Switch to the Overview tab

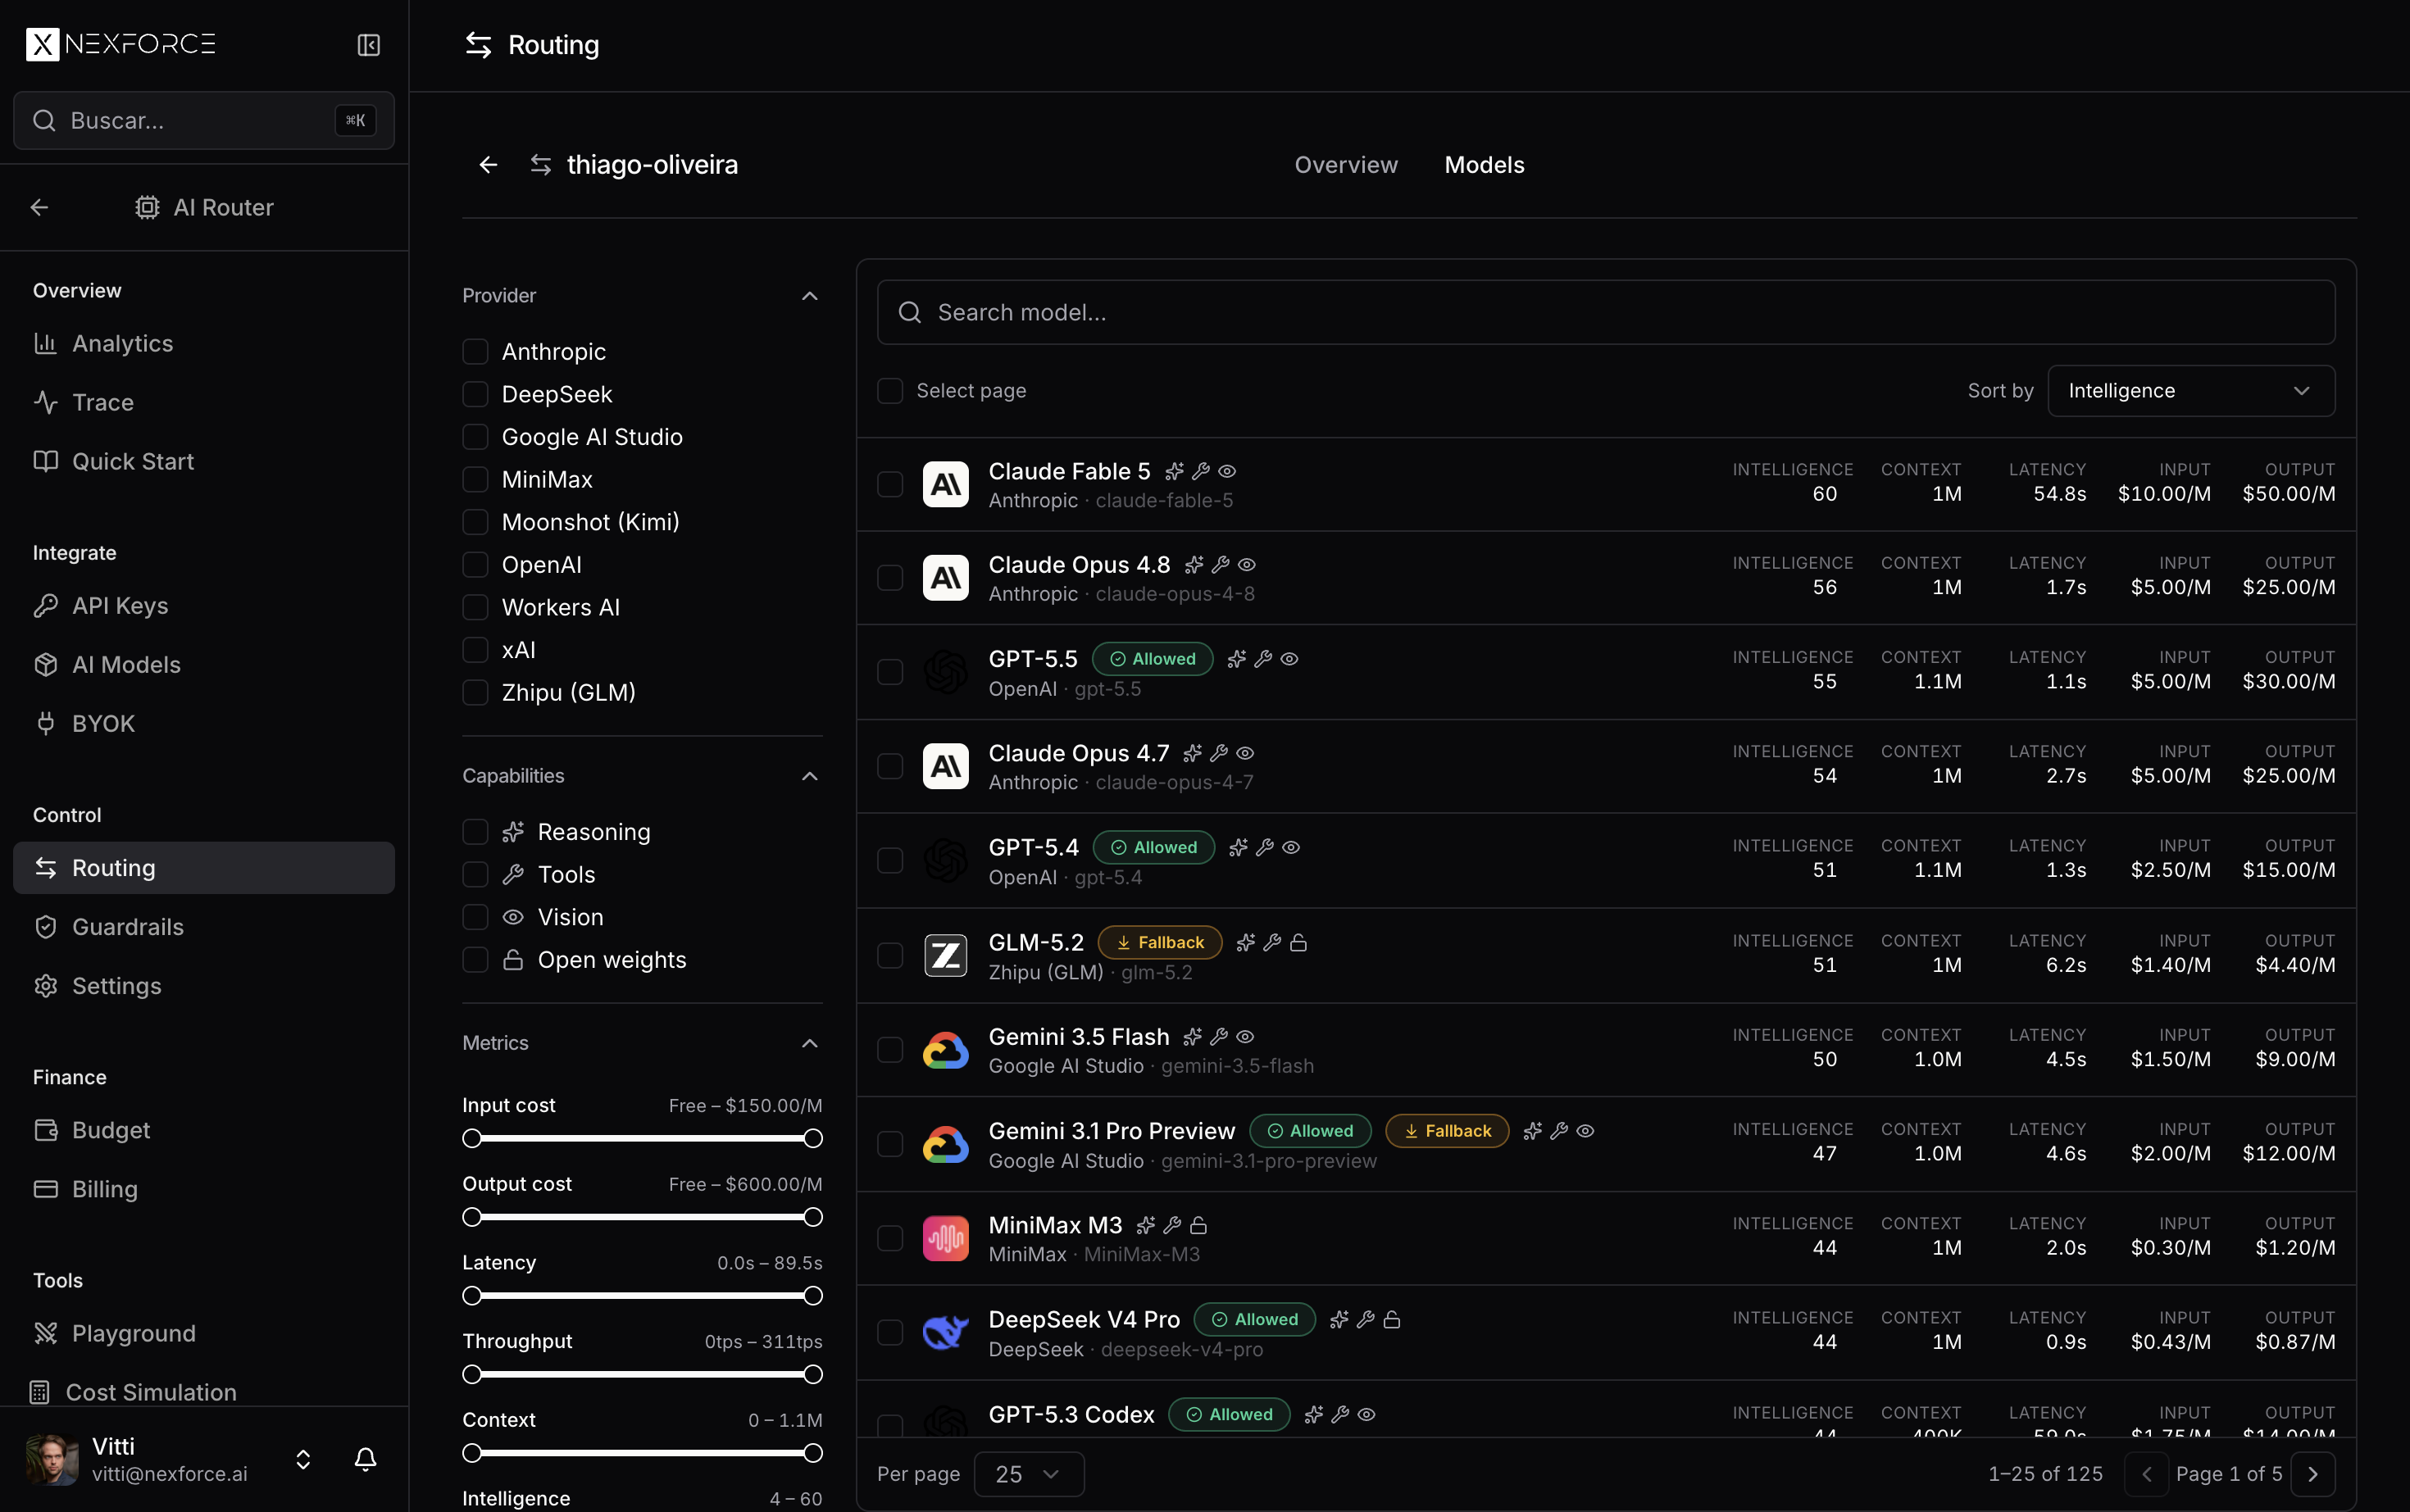pos(1346,165)
